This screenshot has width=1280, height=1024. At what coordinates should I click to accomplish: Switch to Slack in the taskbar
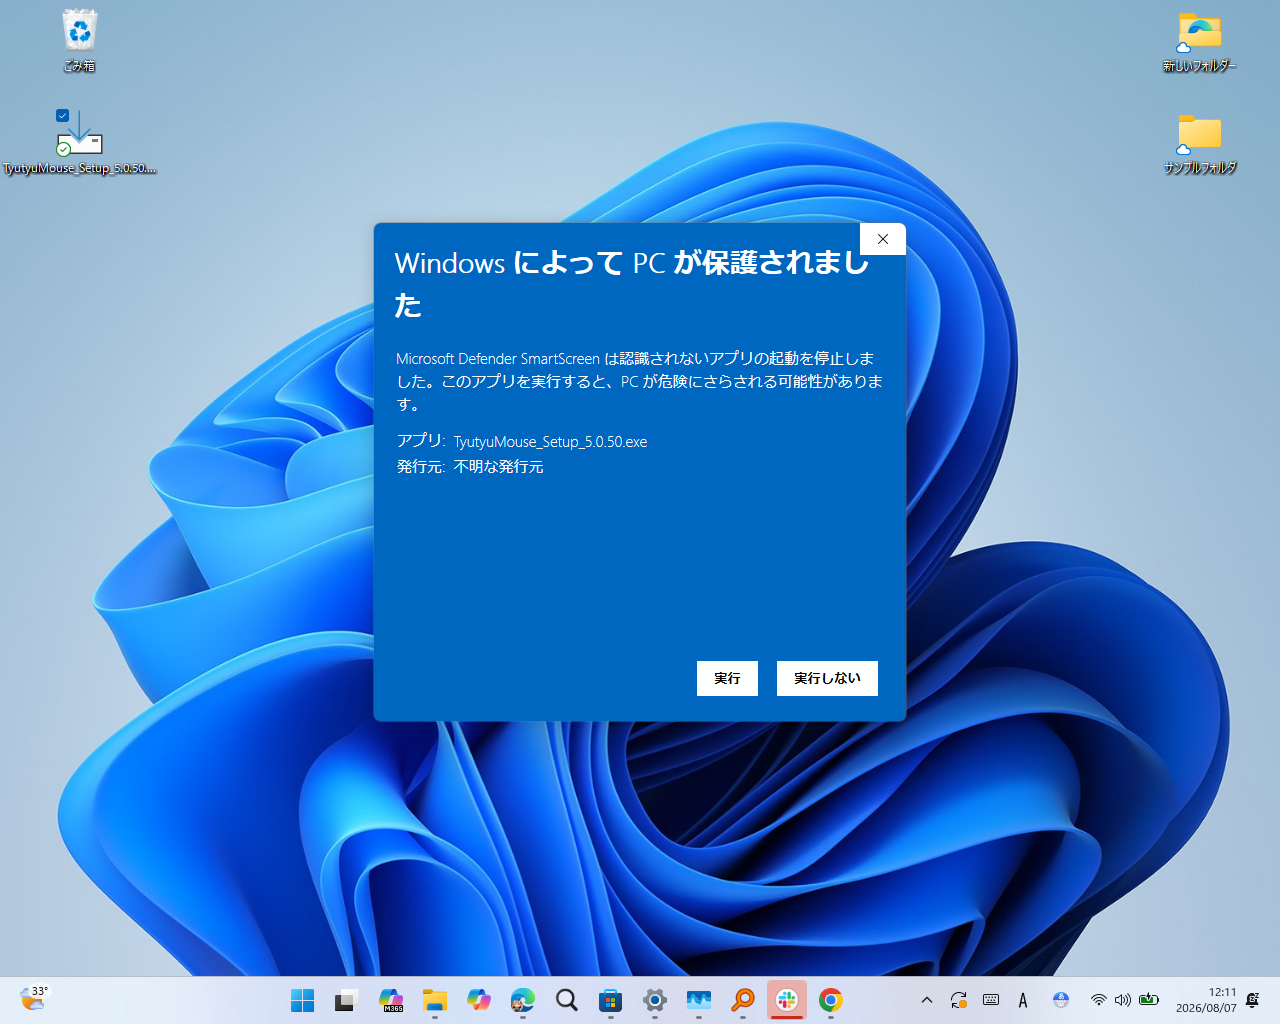(x=786, y=1000)
